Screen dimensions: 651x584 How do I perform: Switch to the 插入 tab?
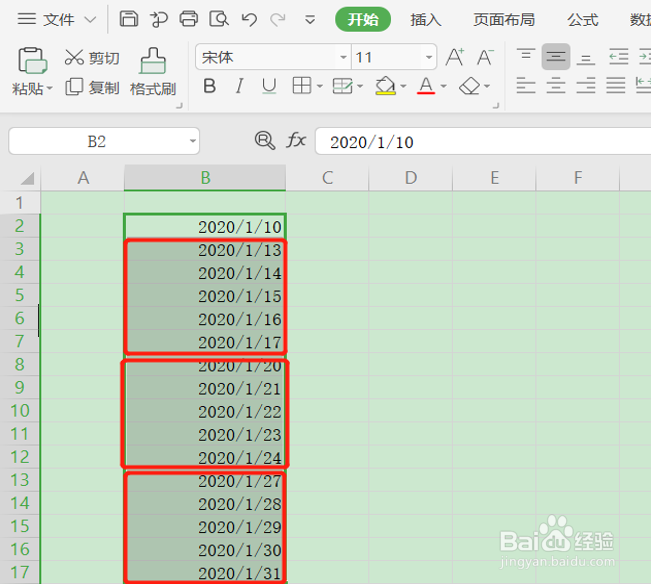(426, 20)
